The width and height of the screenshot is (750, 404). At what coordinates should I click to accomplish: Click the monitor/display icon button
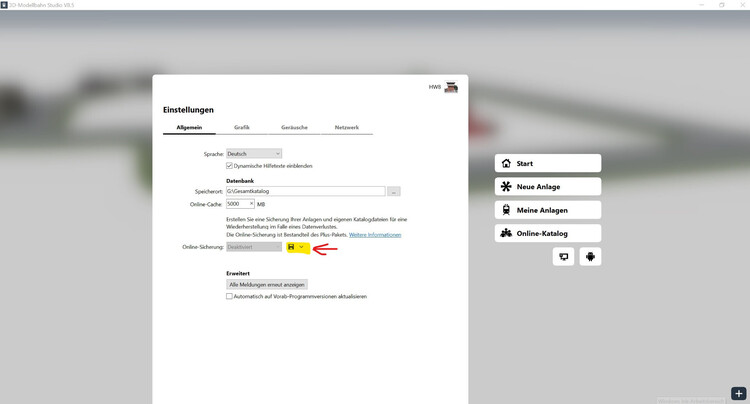tap(563, 257)
